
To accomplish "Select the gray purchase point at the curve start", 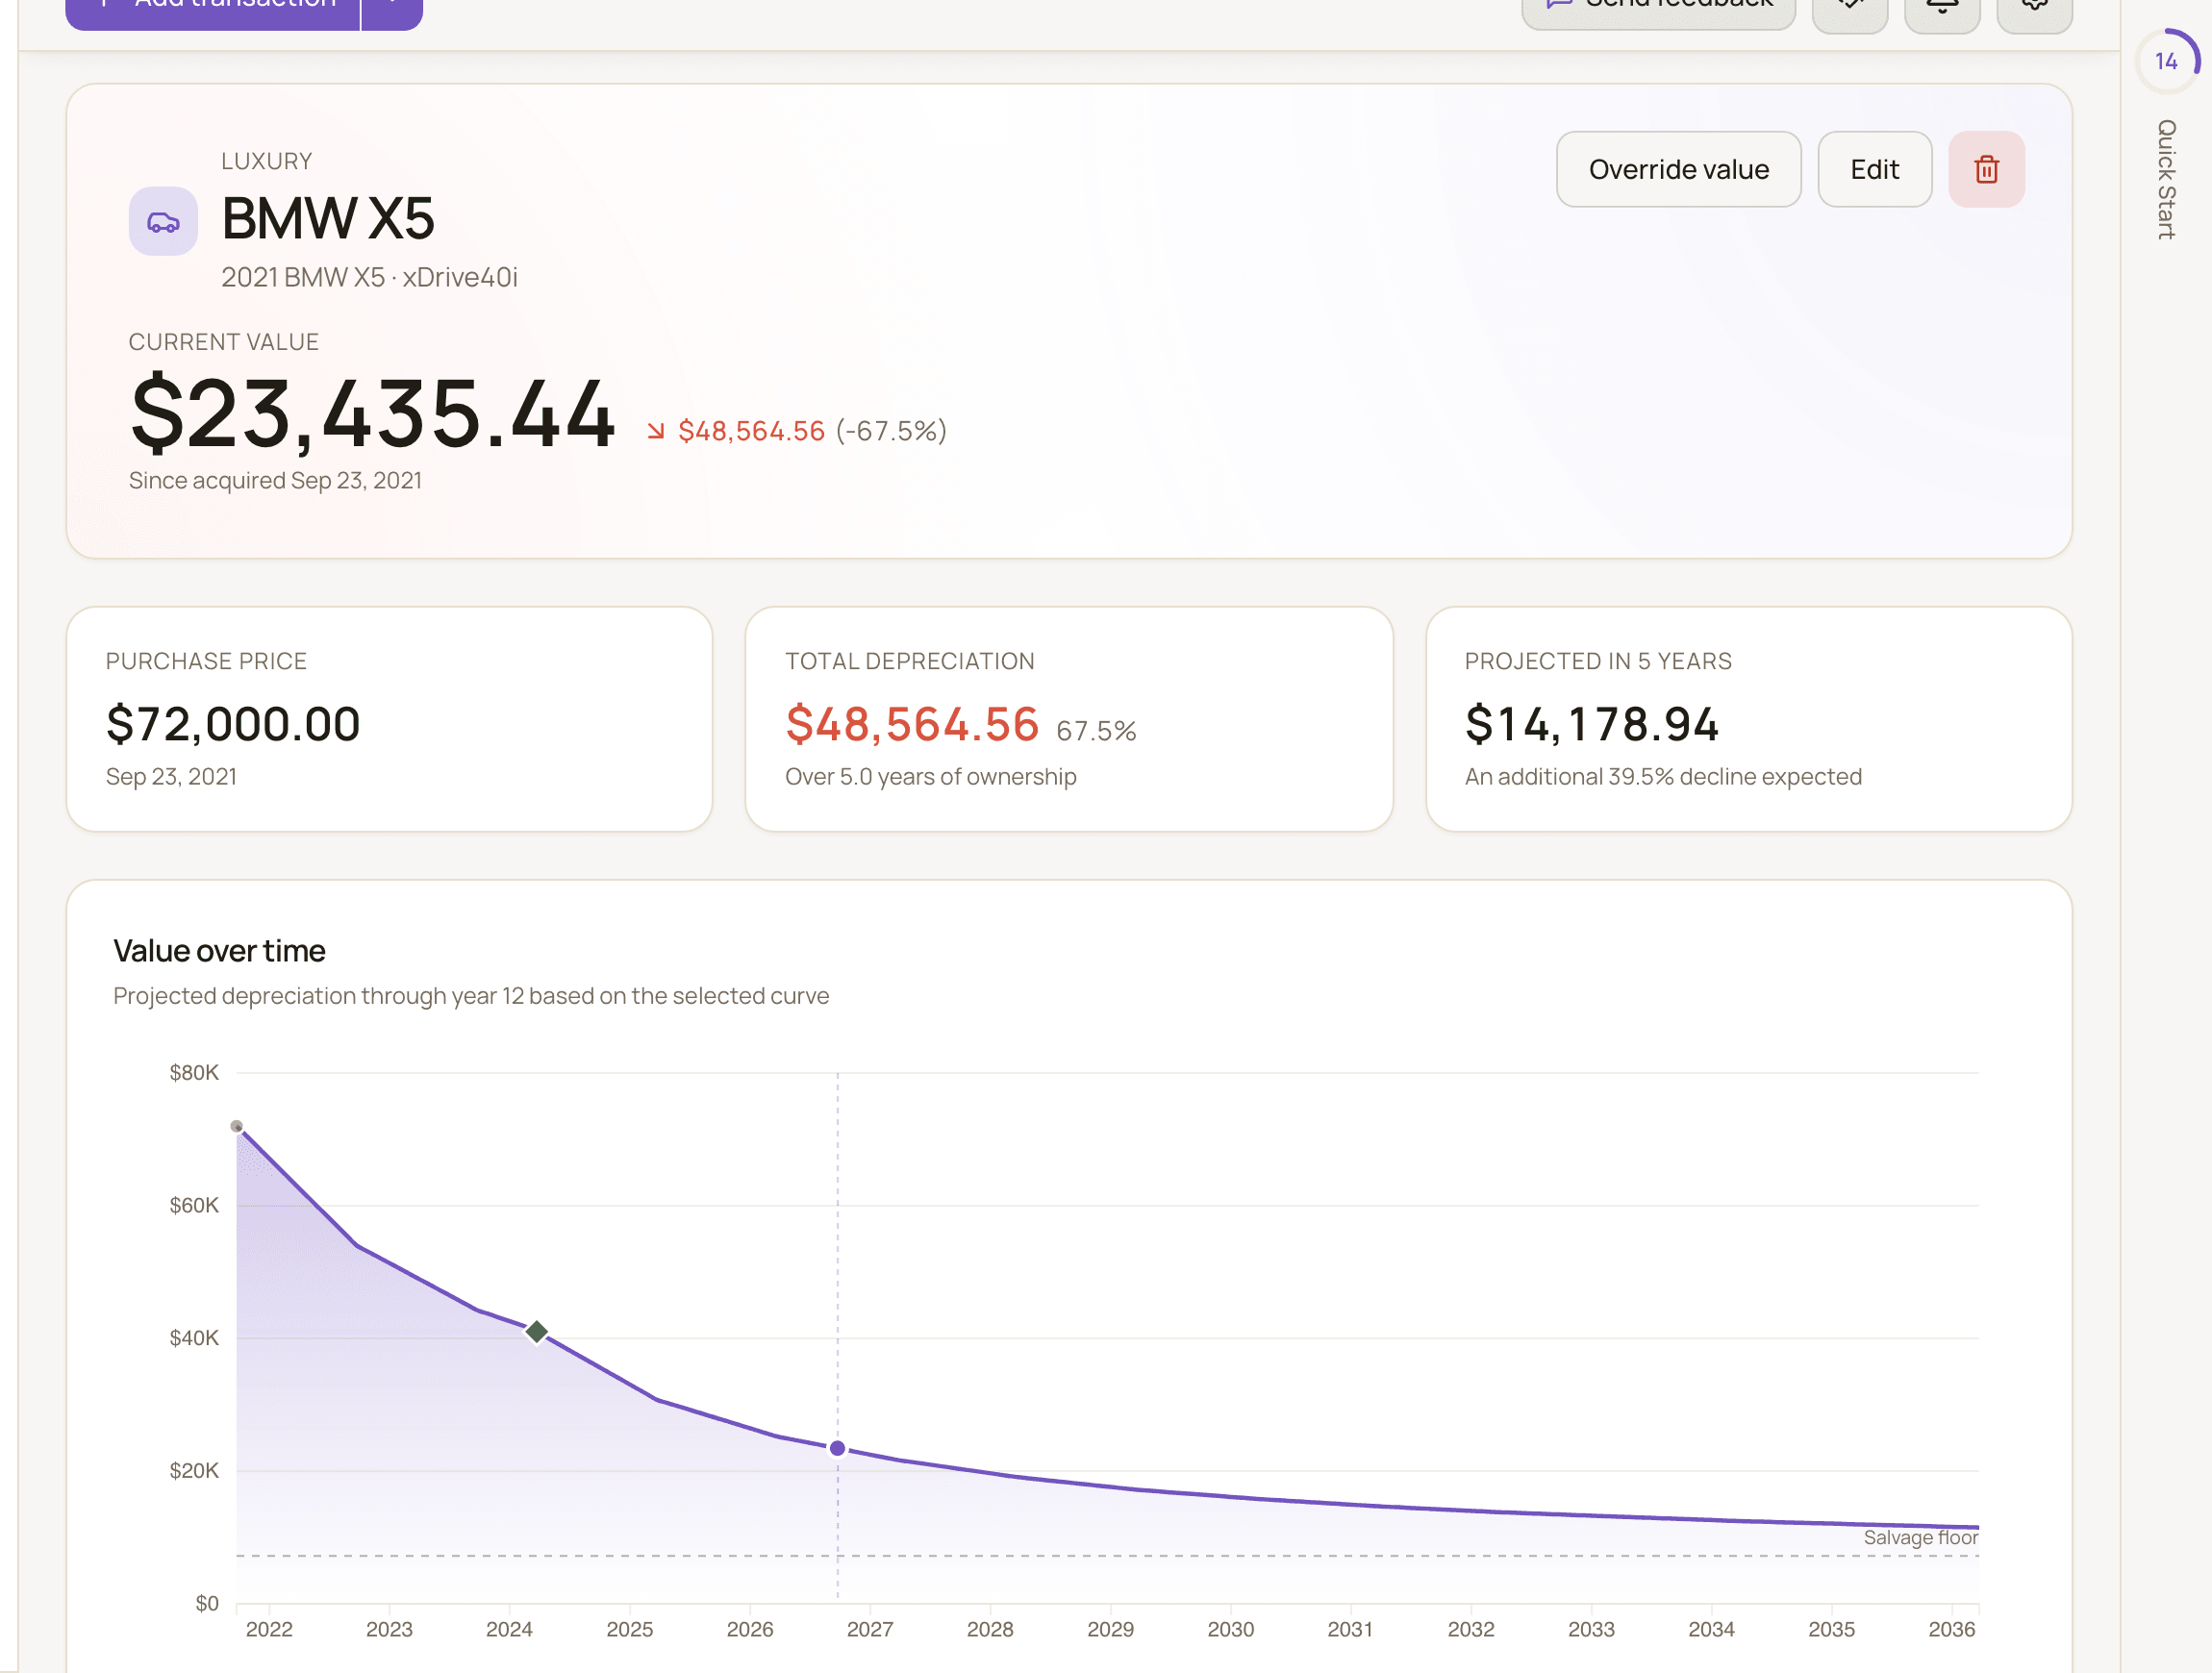I will pyautogui.click(x=237, y=1126).
